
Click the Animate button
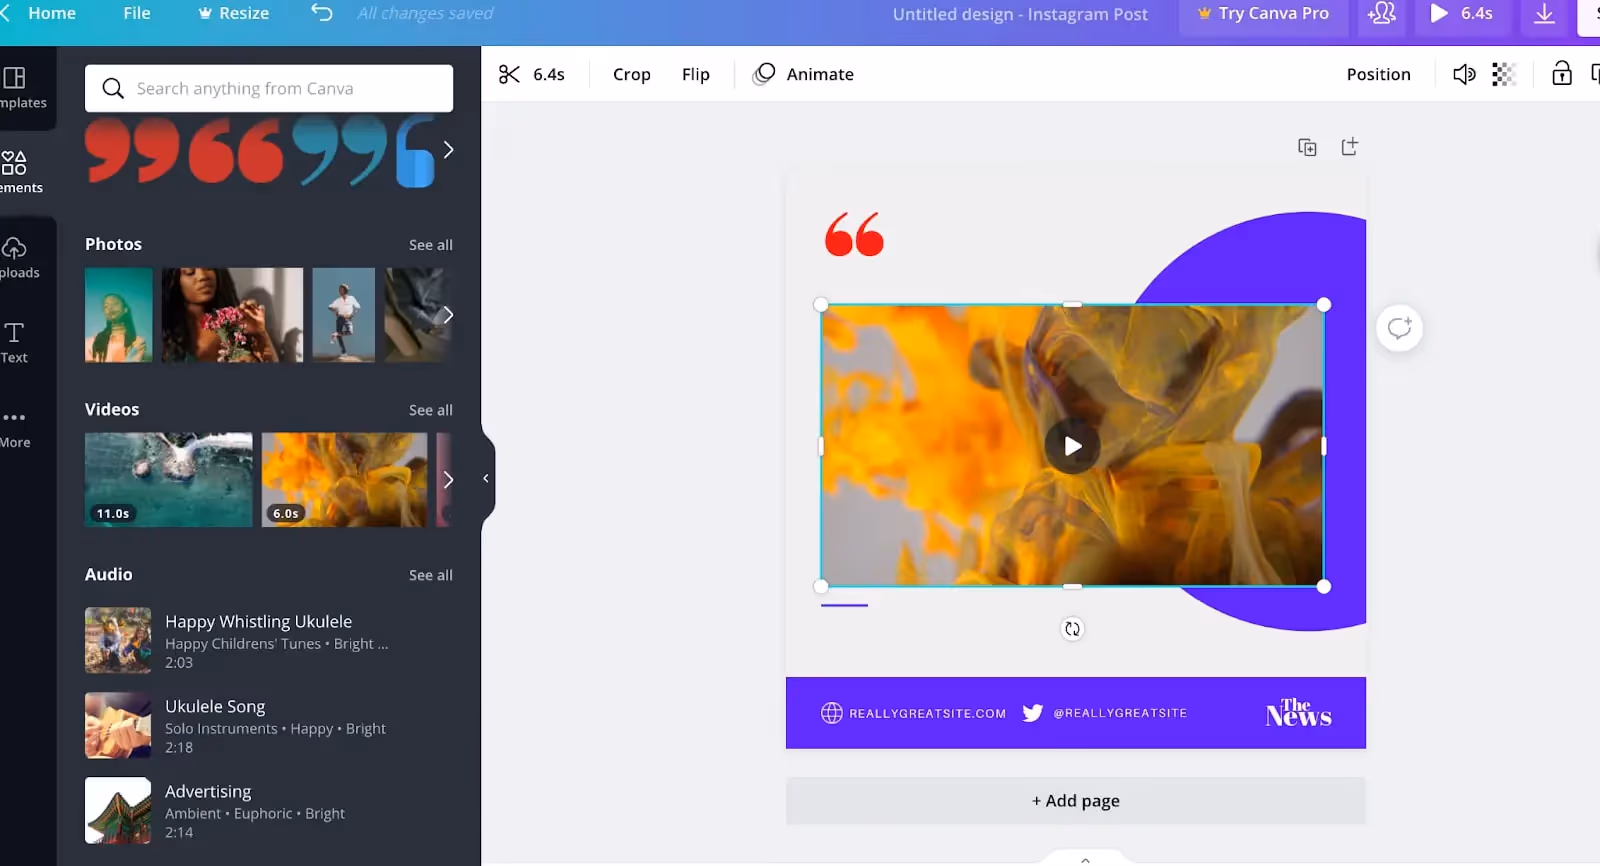804,74
